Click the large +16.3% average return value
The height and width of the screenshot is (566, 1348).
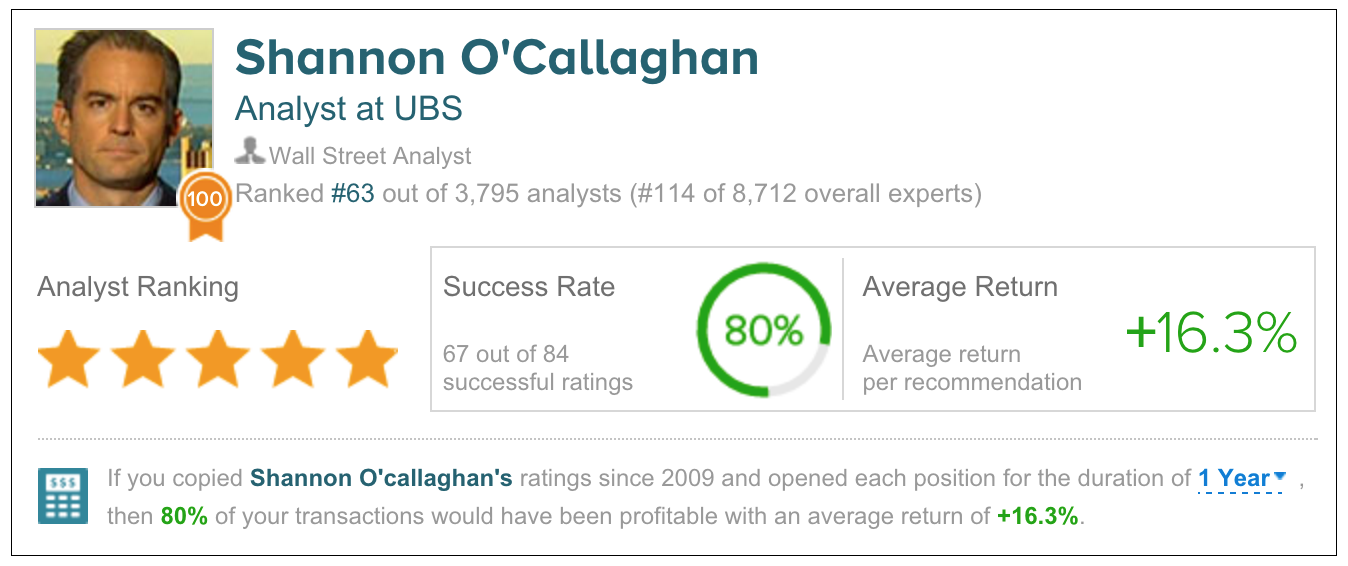click(x=1211, y=333)
